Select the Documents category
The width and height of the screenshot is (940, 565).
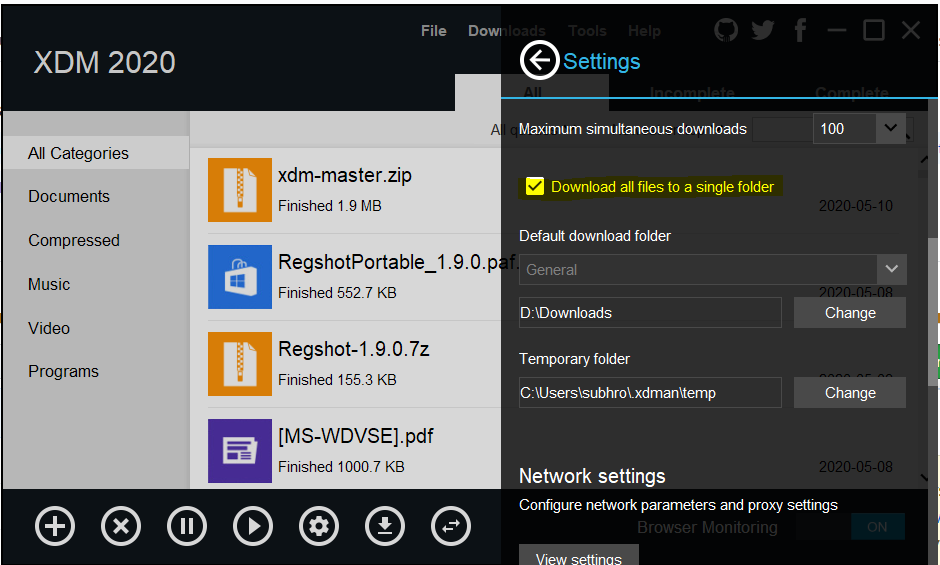(x=69, y=196)
